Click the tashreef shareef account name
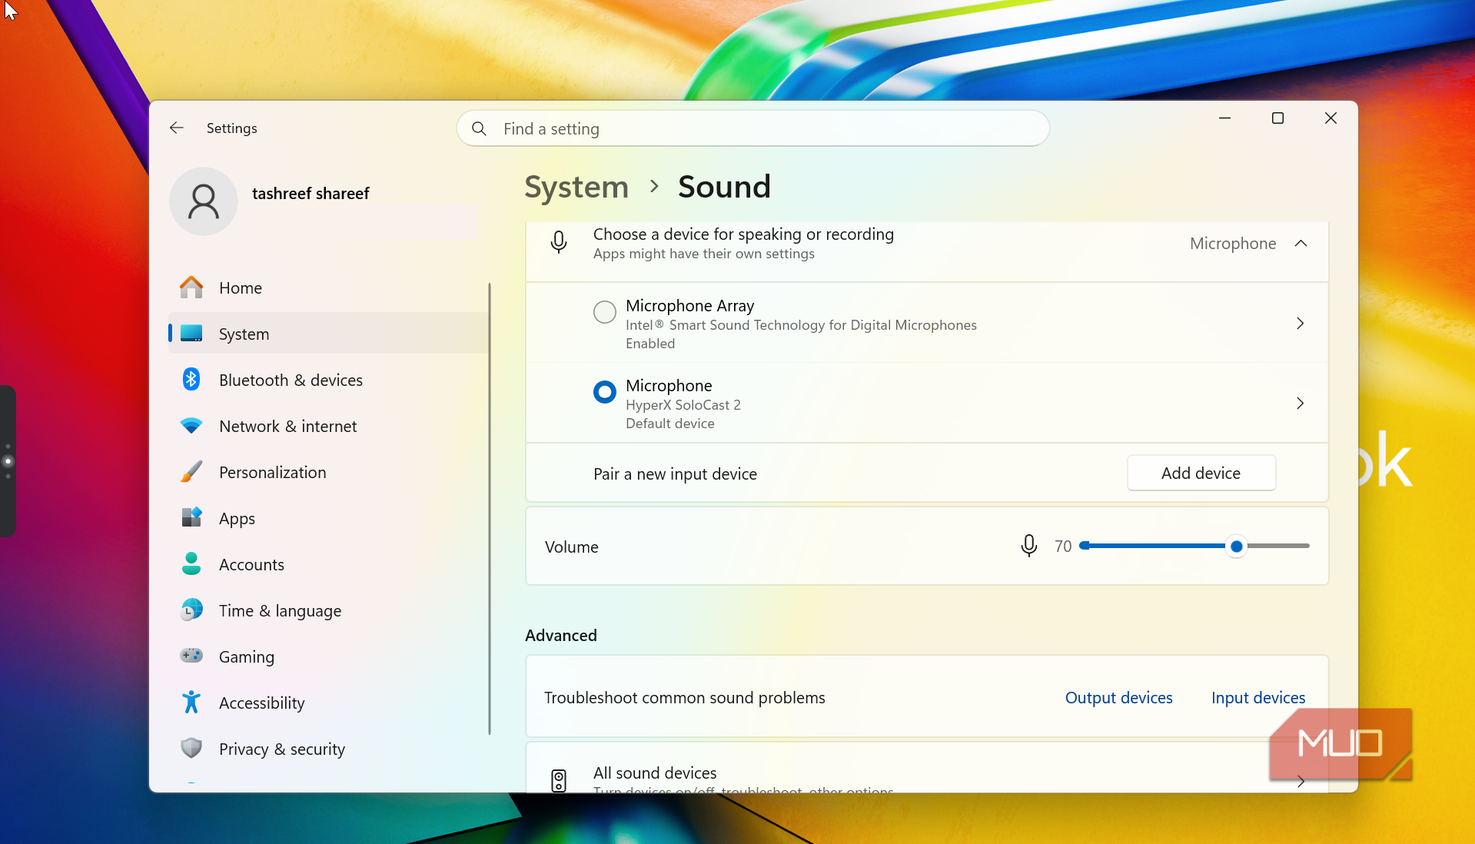Screen dimensions: 1475x844 310,193
